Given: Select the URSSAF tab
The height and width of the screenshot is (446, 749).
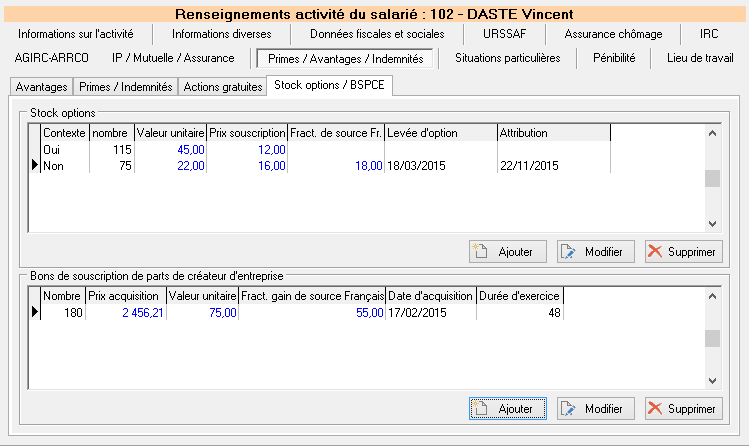Looking at the screenshot, I should tap(502, 33).
